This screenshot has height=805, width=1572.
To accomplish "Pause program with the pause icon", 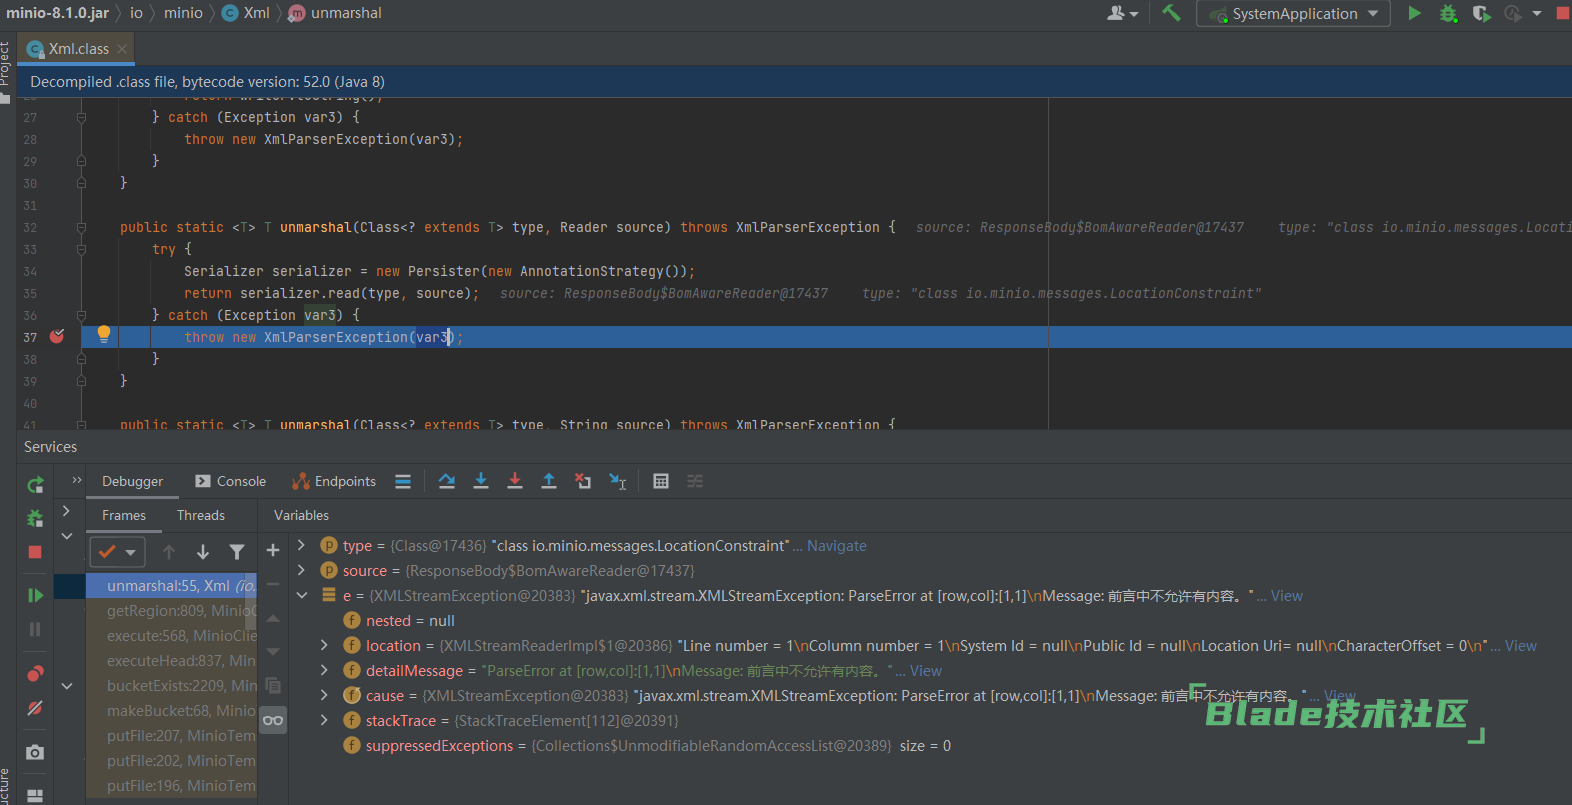I will click(x=35, y=629).
